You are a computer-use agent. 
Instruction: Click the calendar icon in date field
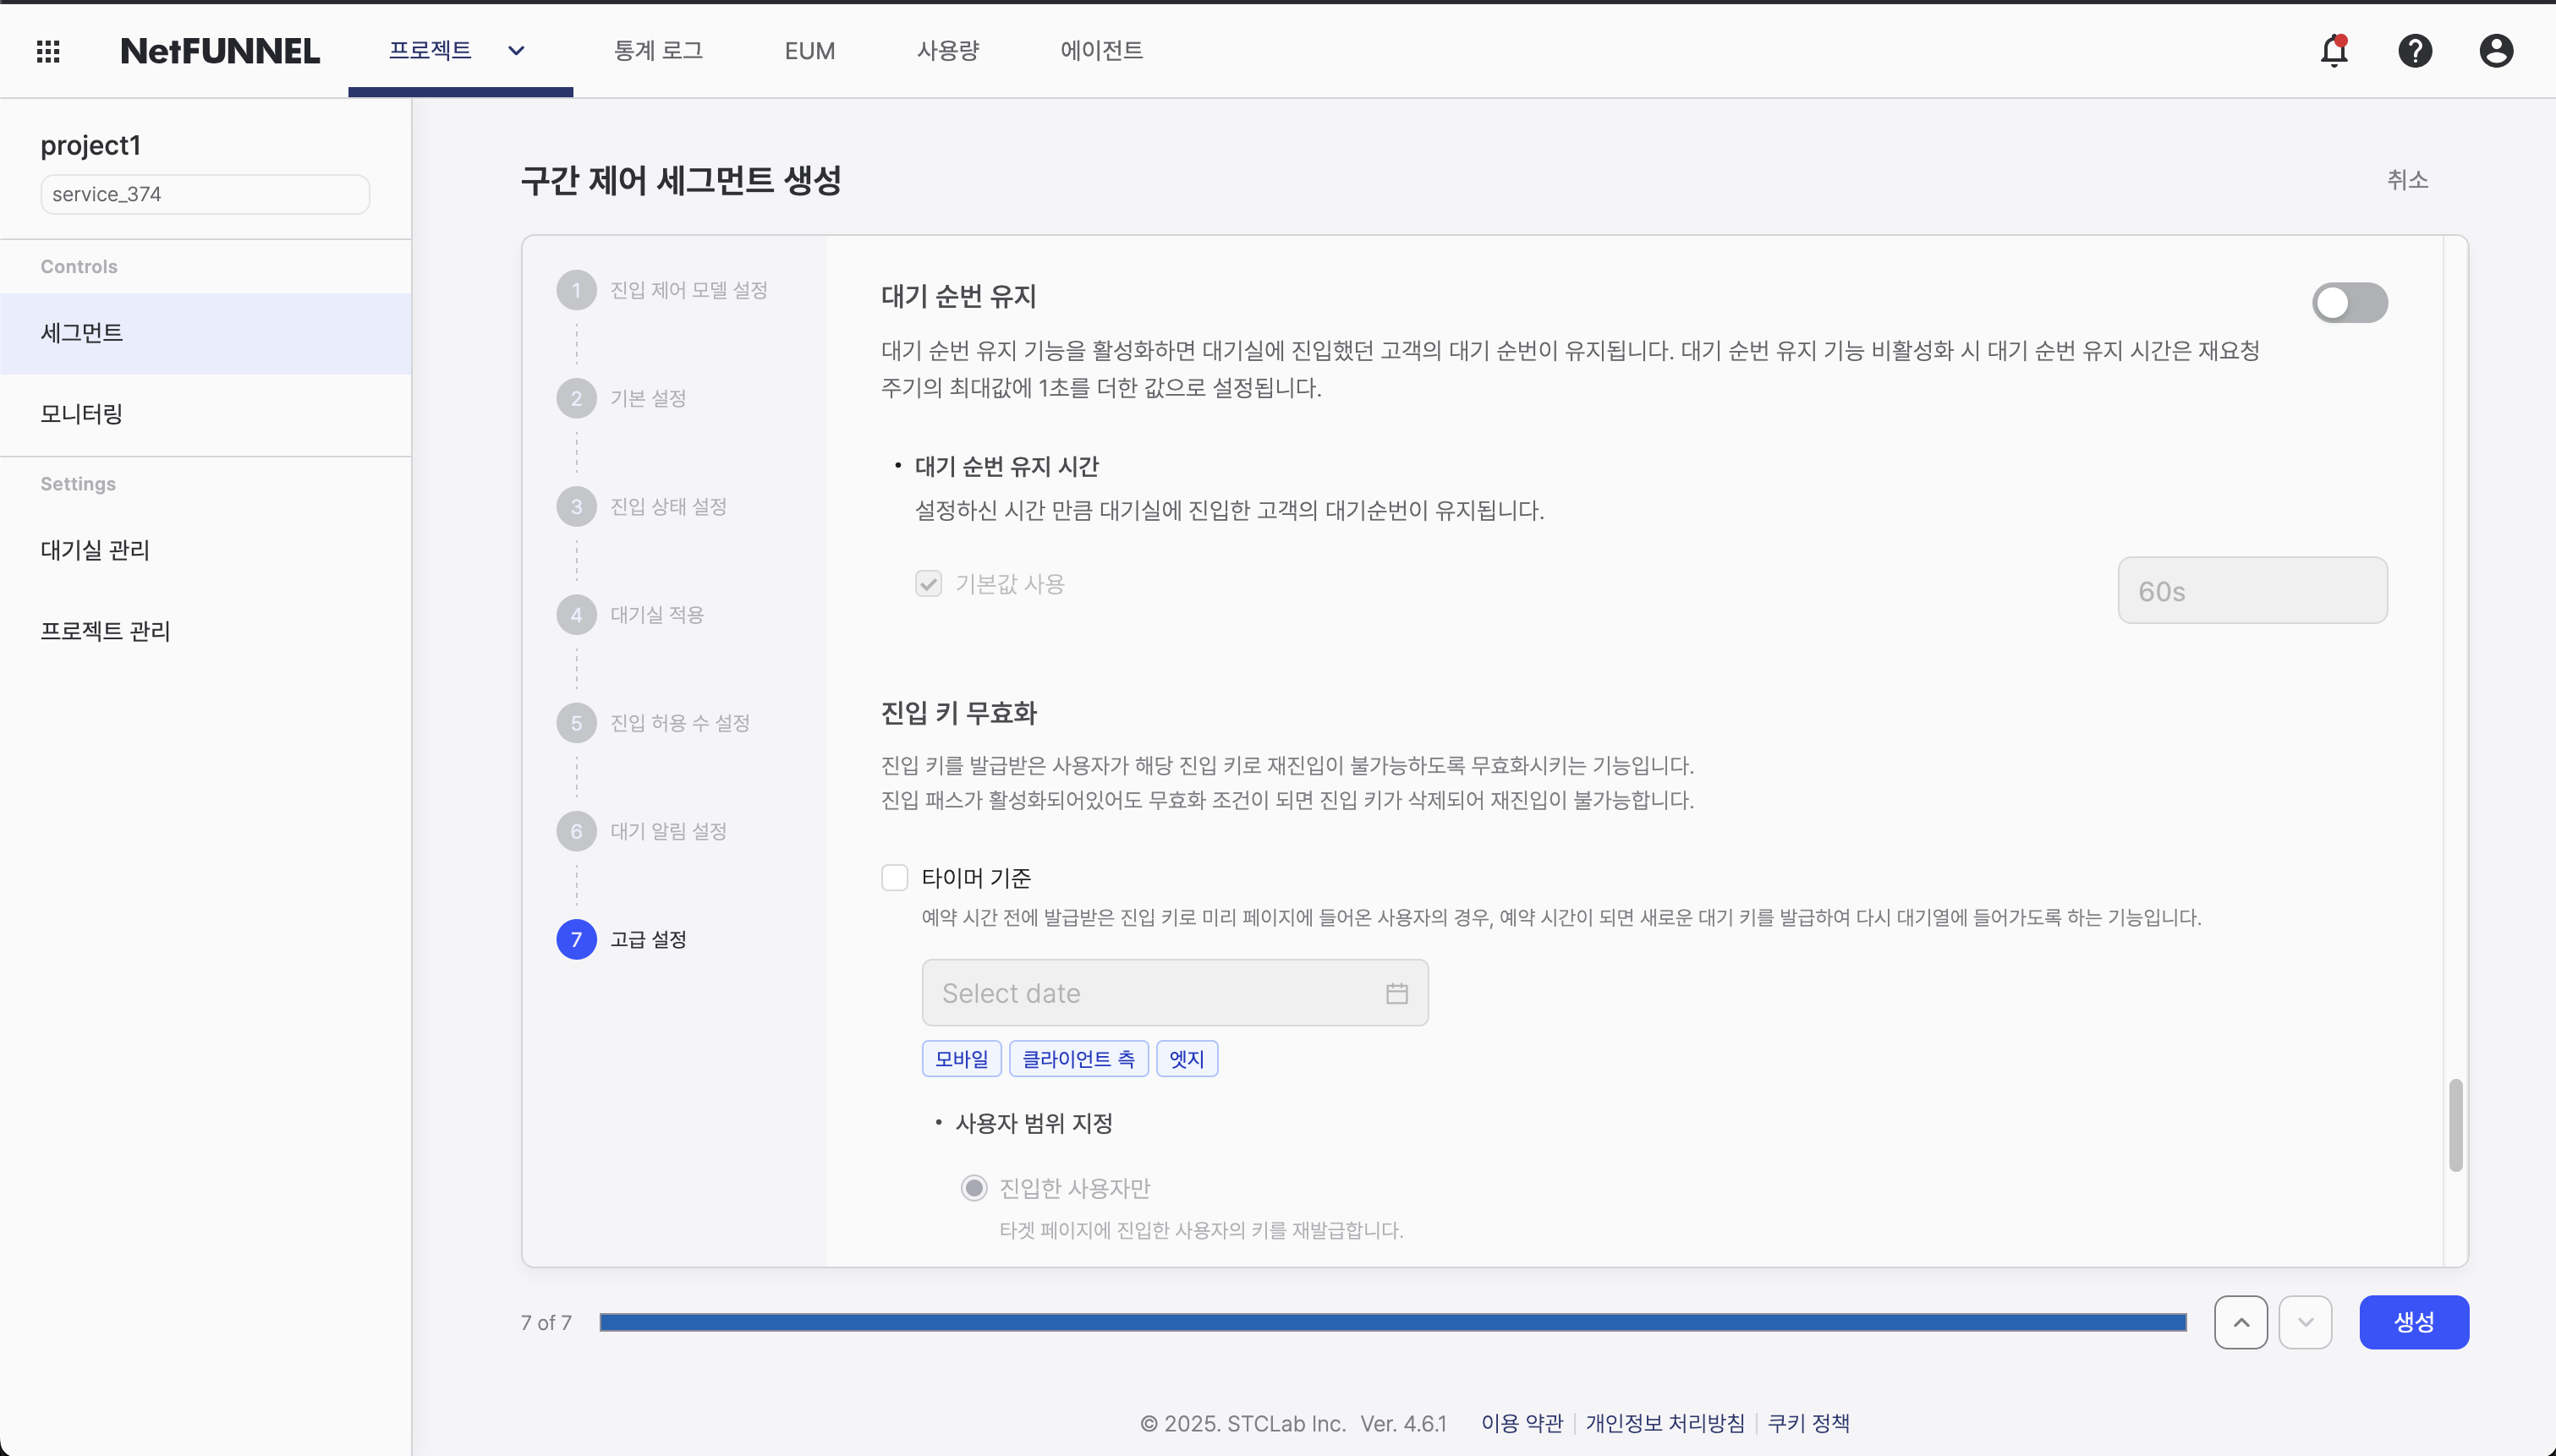1396,993
